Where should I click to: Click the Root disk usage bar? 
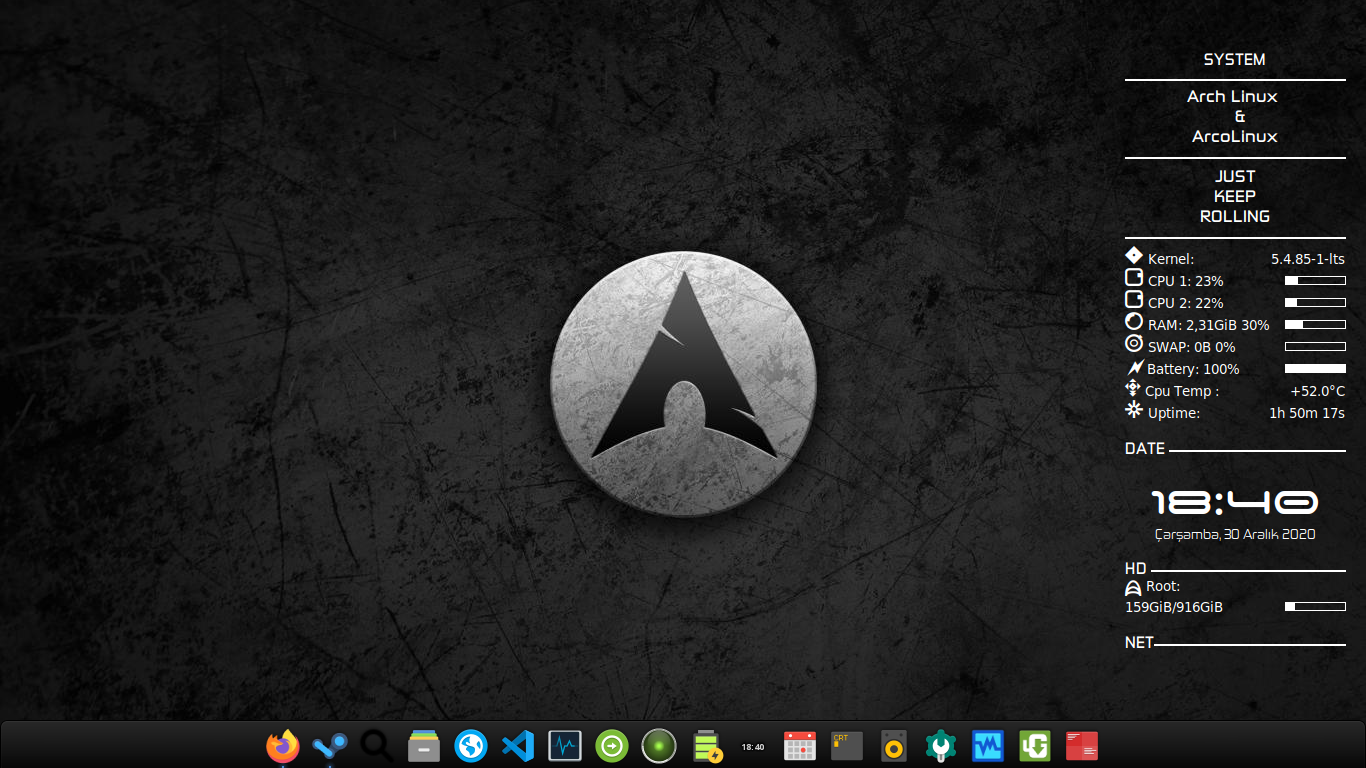[1315, 607]
